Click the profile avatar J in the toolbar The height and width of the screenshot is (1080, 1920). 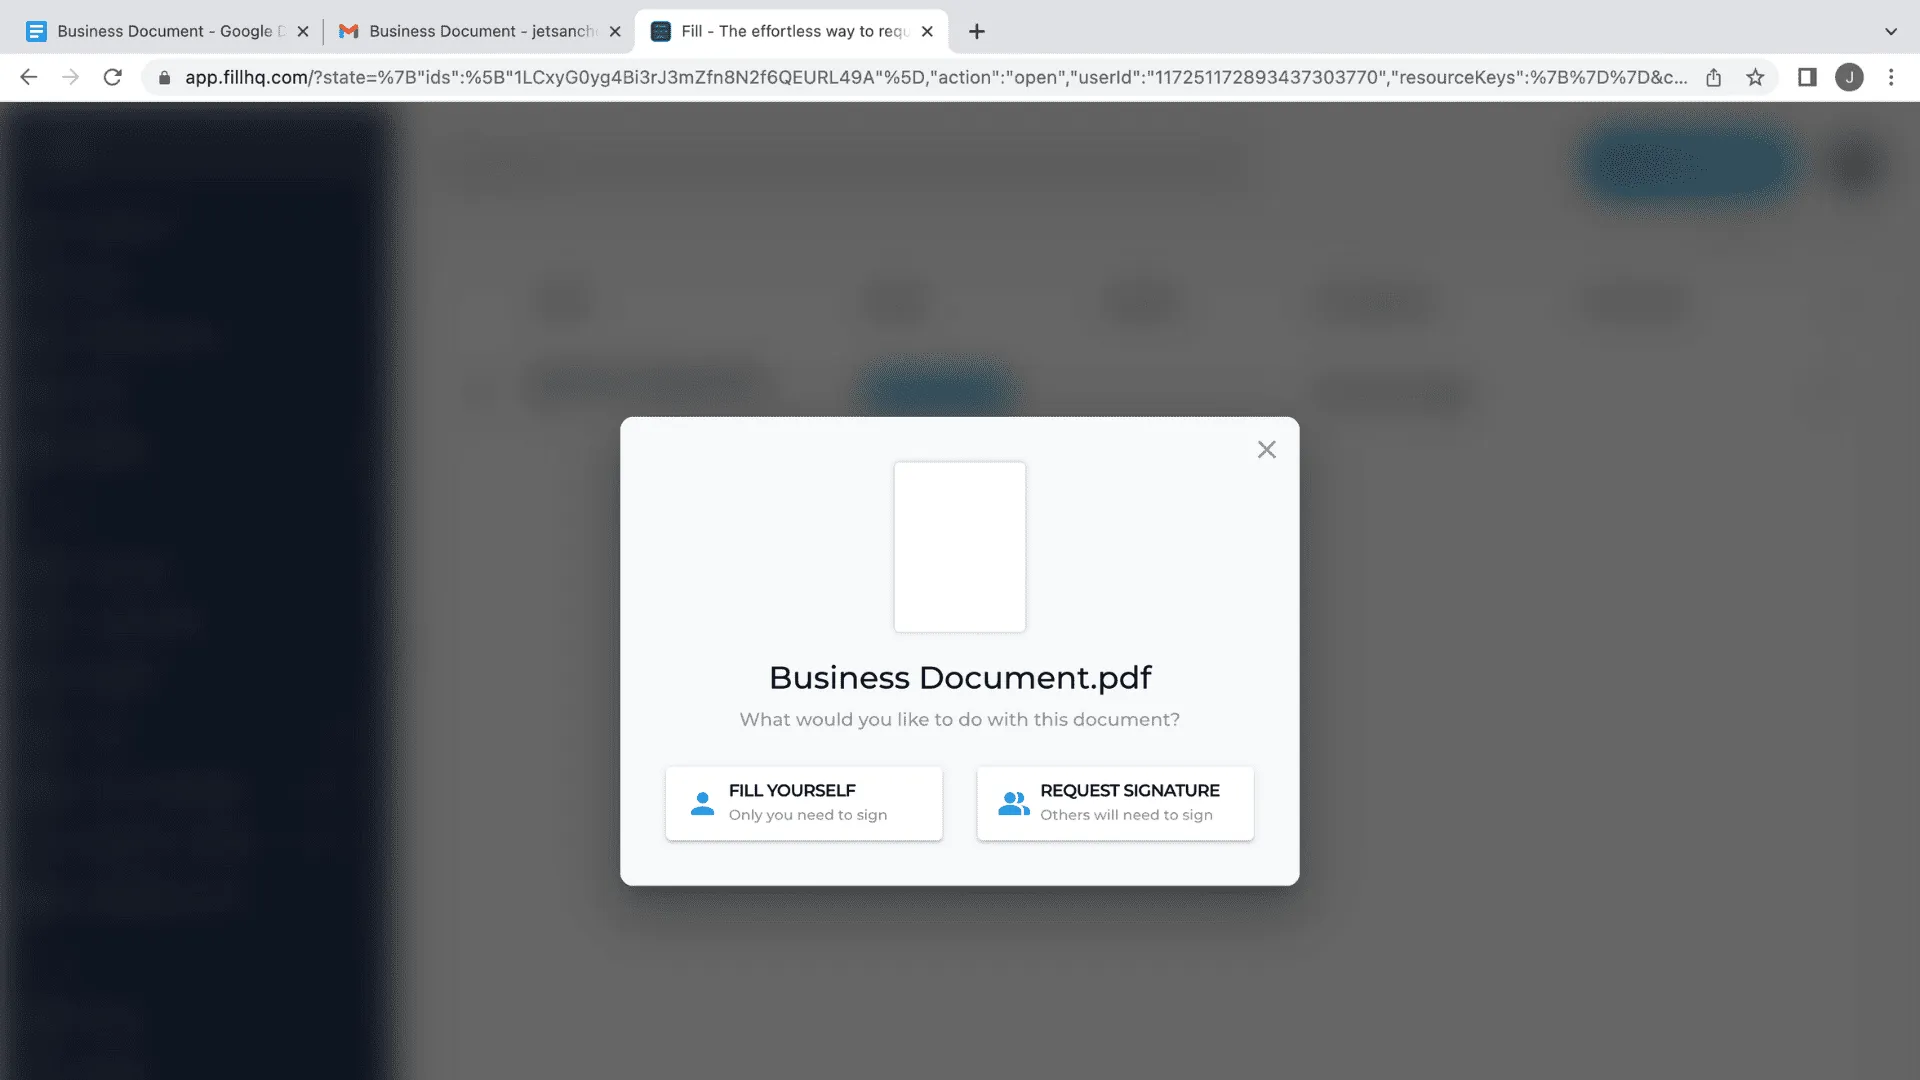coord(1849,77)
